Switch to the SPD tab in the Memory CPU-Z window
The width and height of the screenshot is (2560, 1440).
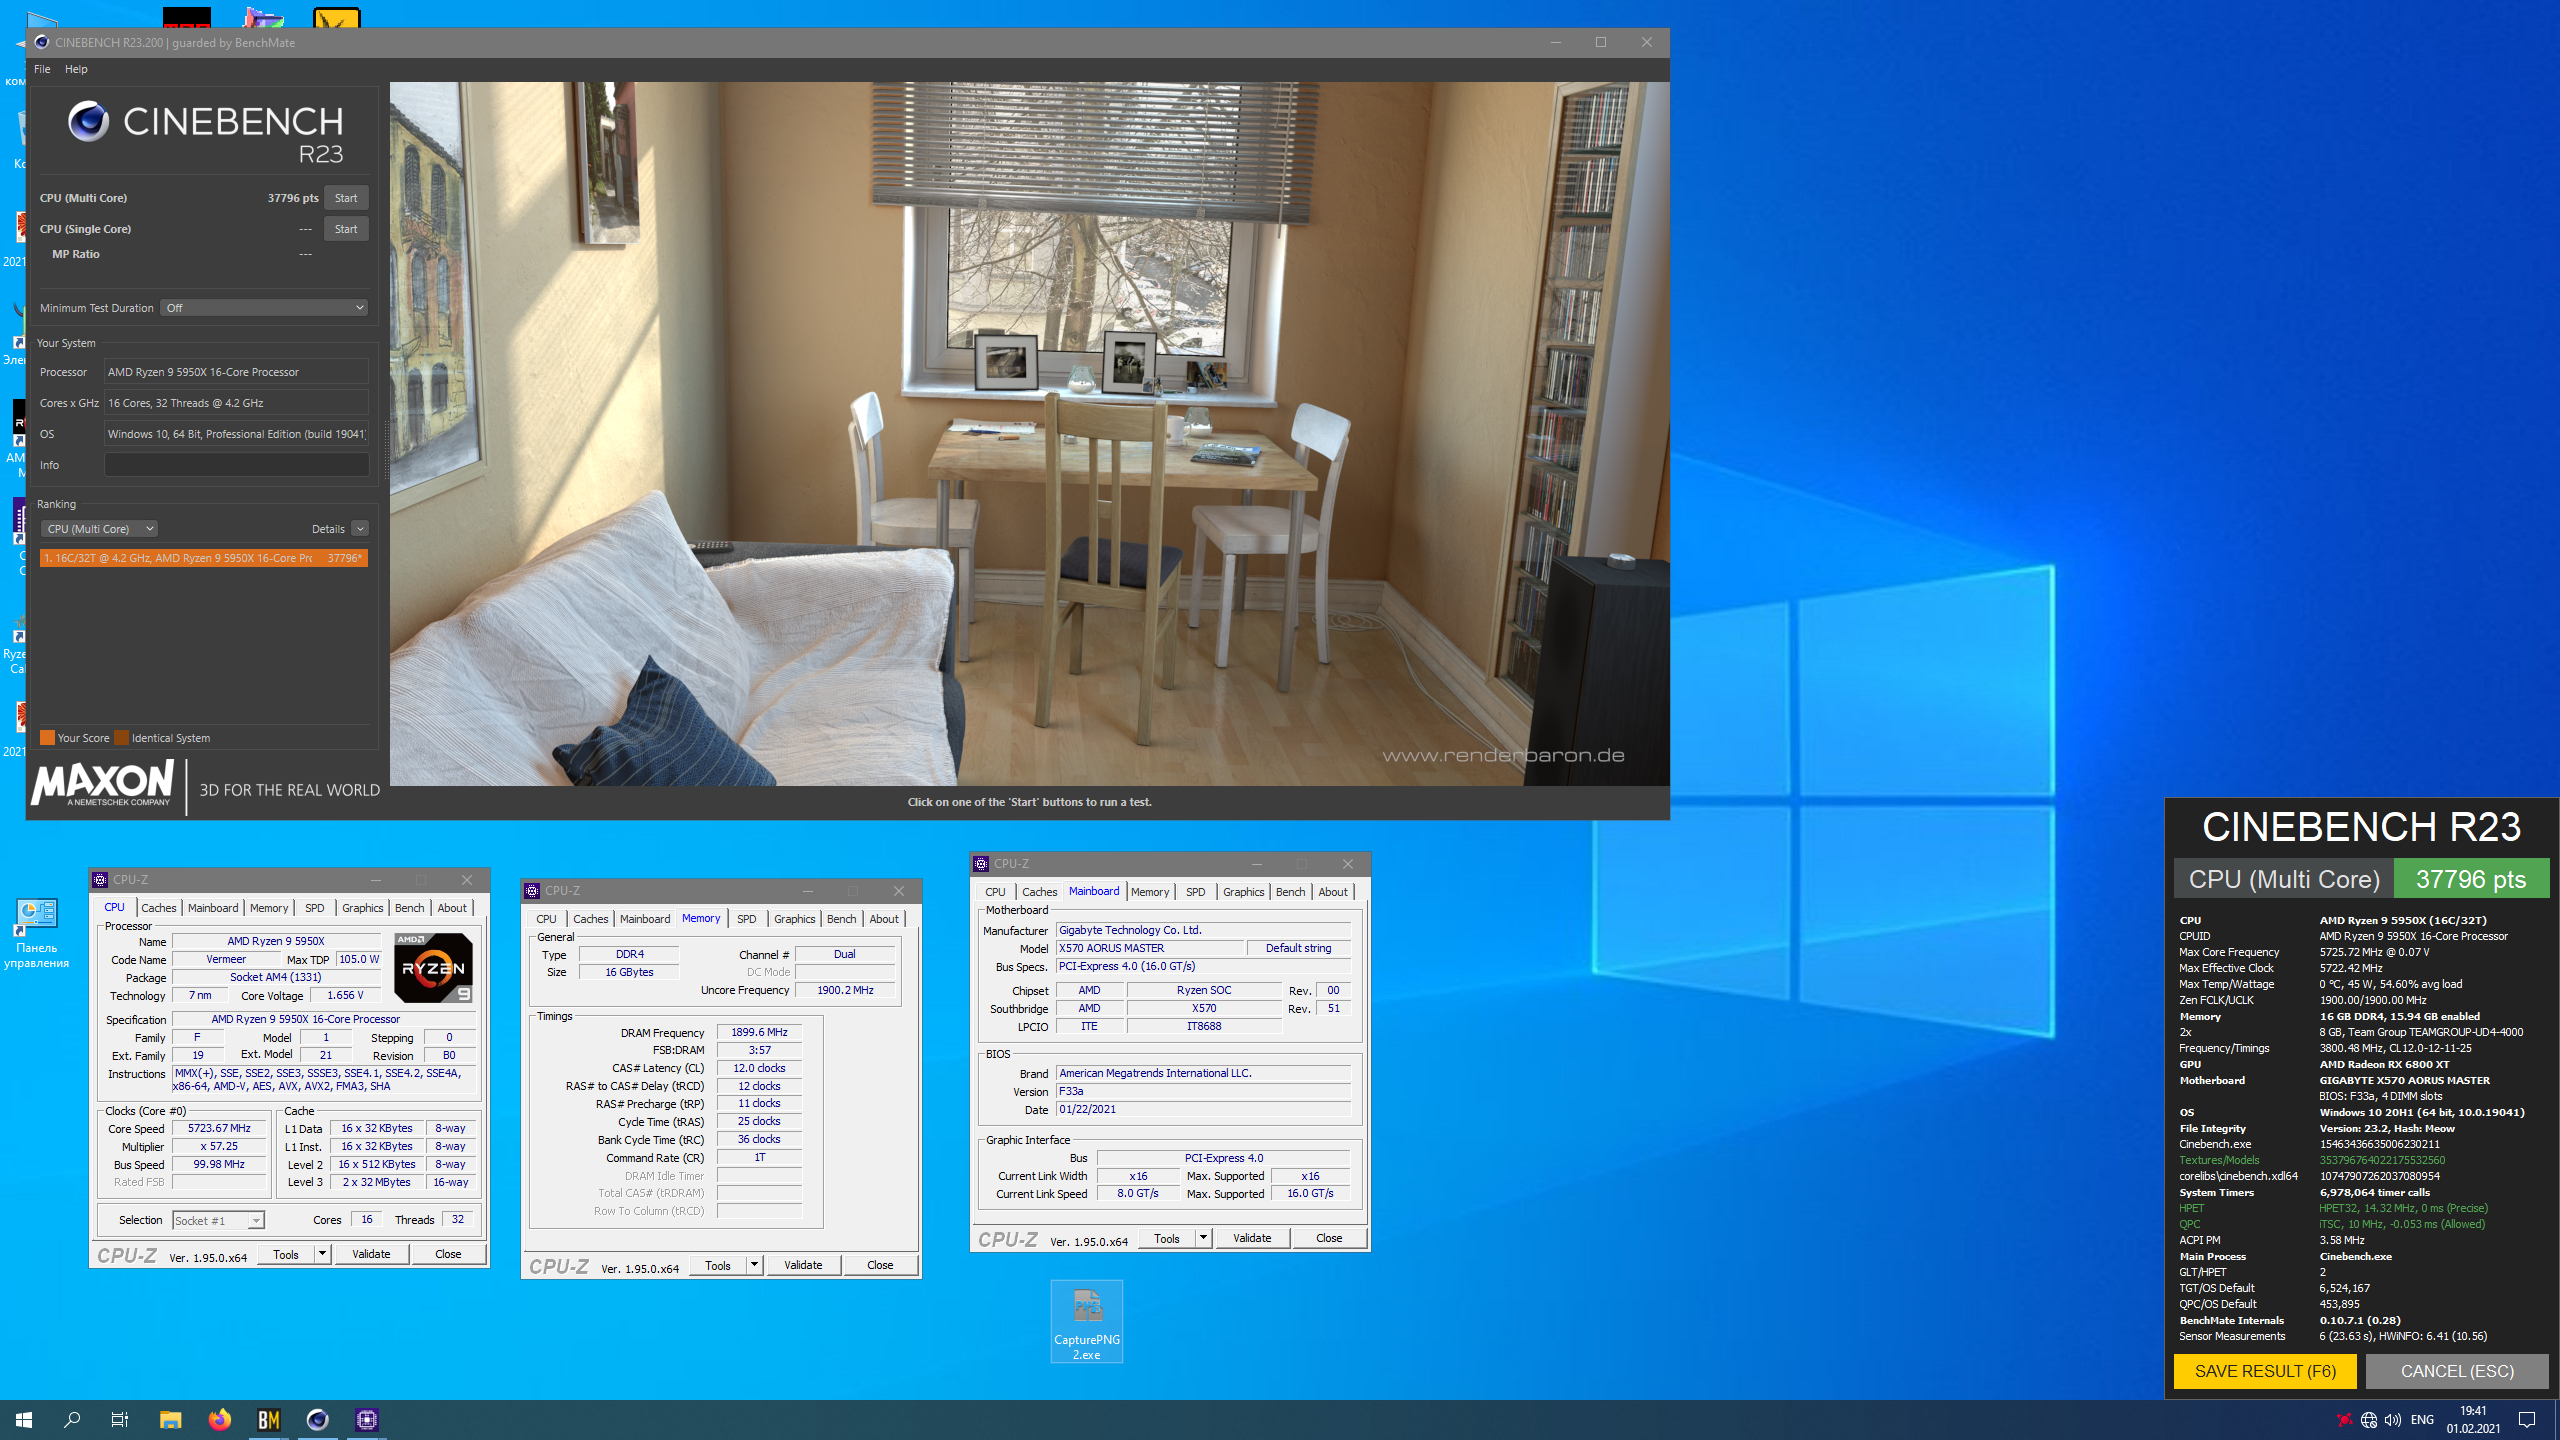tap(746, 919)
